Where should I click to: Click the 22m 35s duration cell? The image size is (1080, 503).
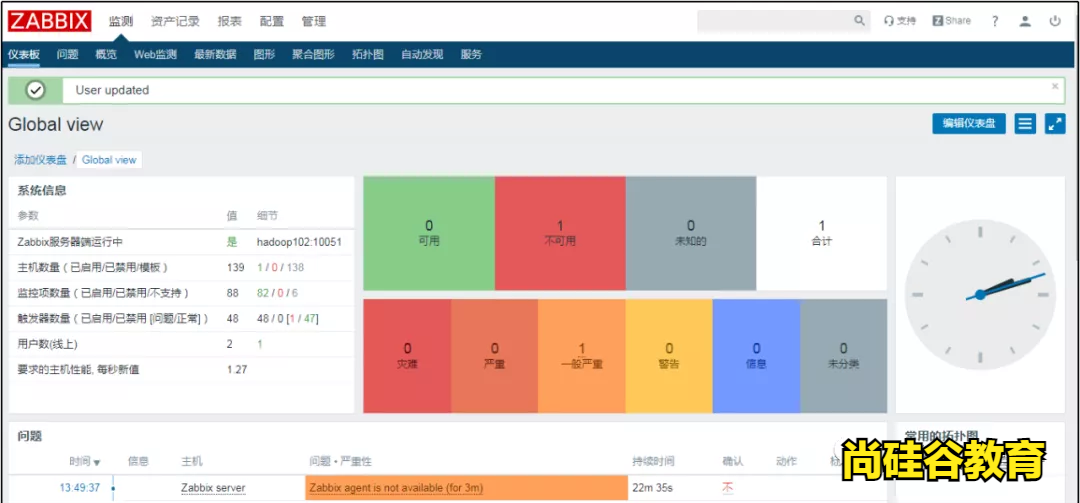pyautogui.click(x=652, y=488)
